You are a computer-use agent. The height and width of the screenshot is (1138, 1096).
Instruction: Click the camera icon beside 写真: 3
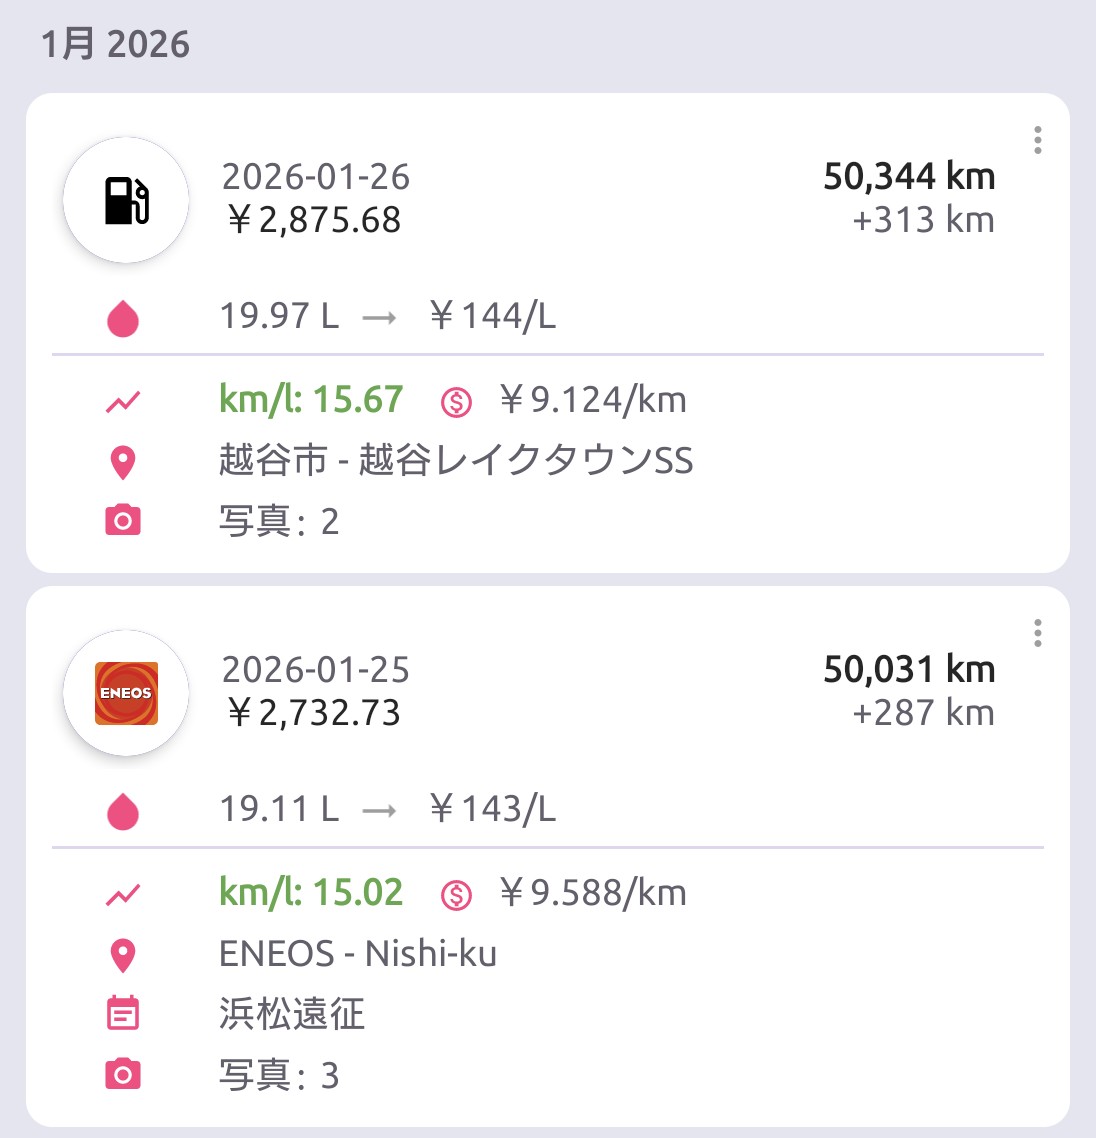(123, 1075)
